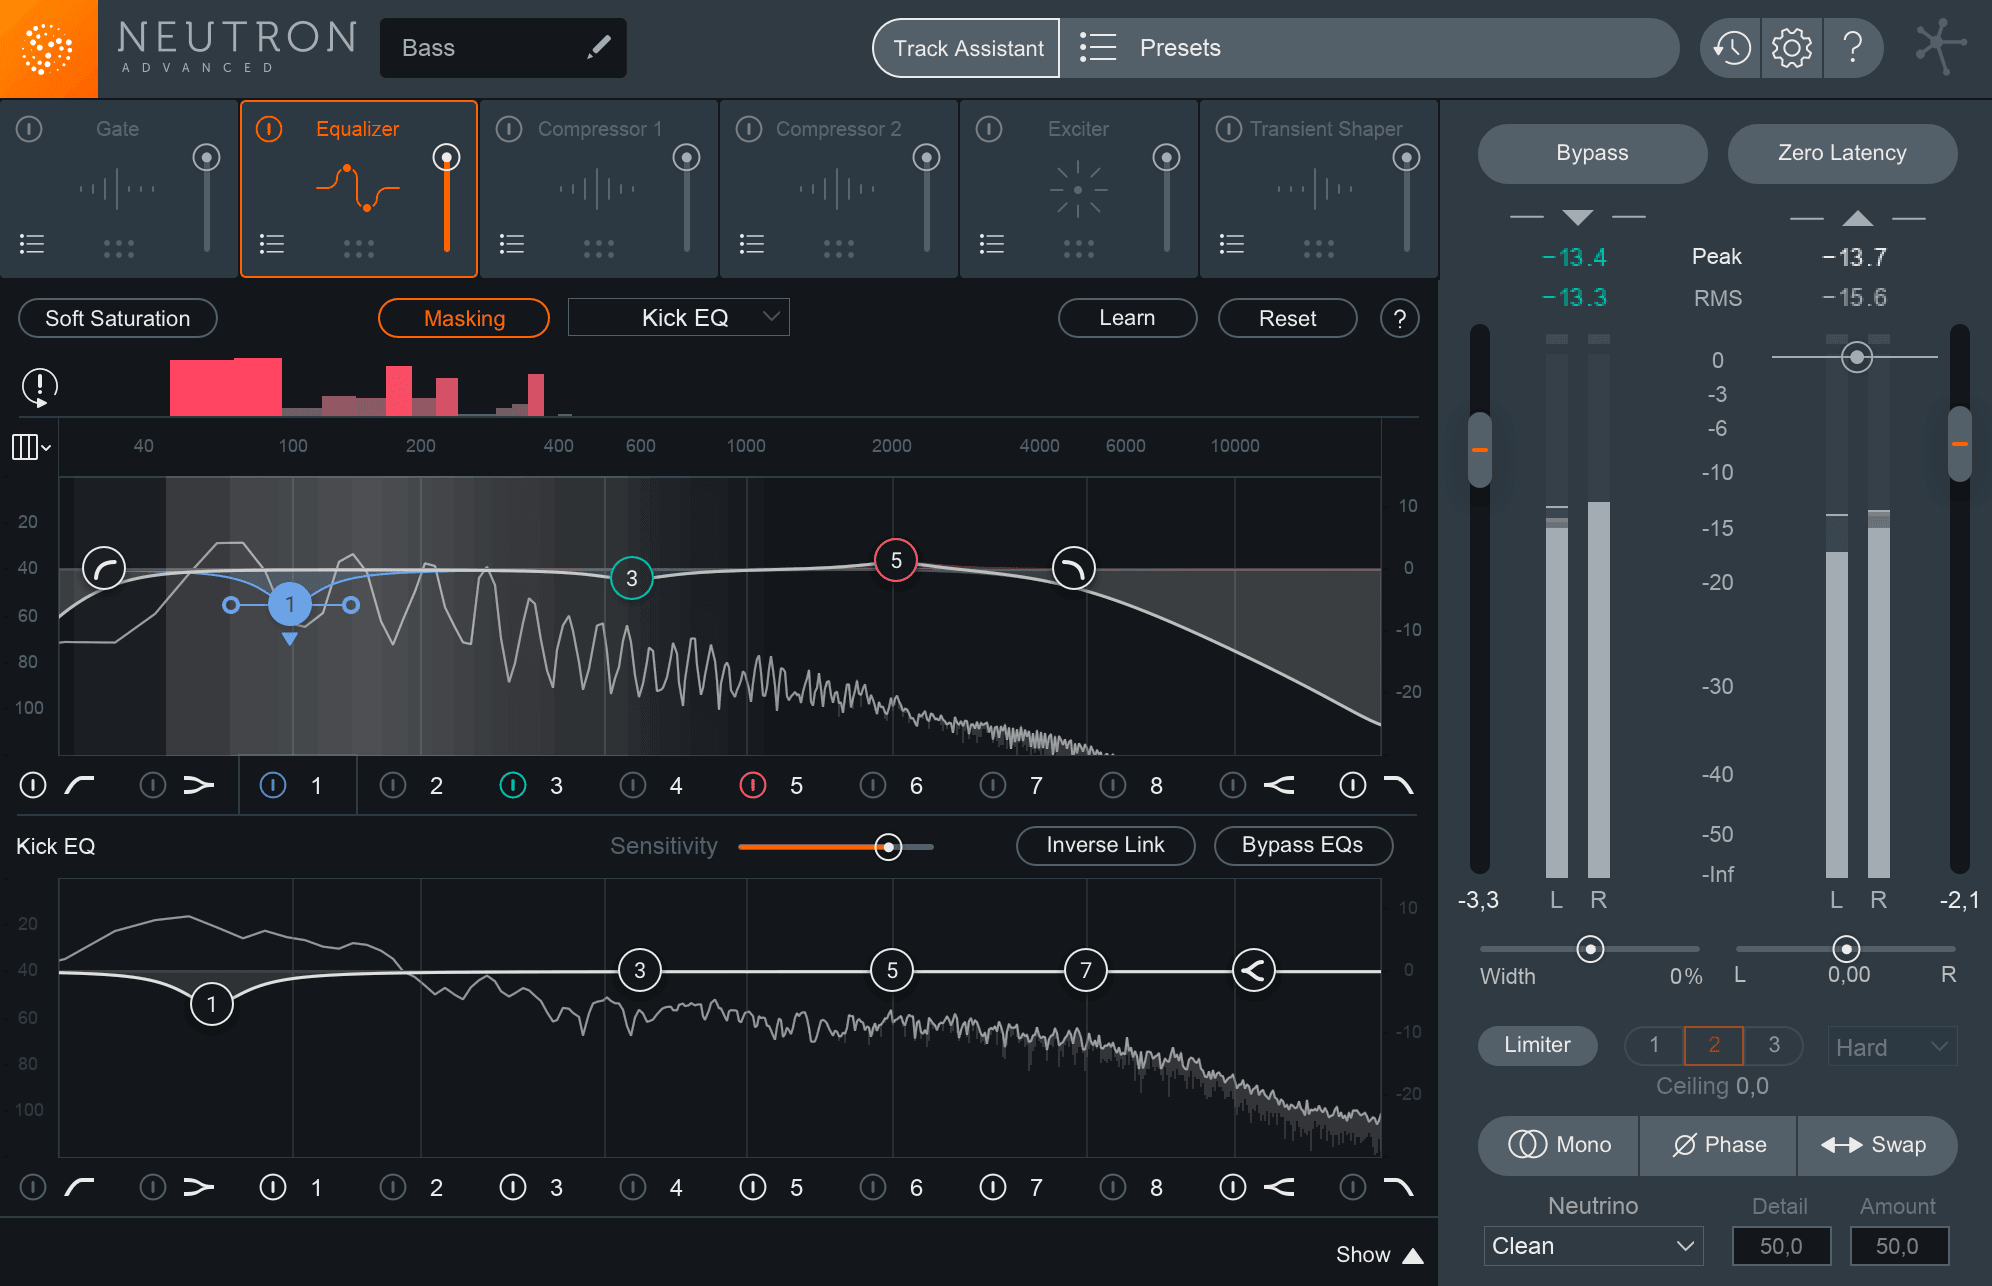Select limiter mode 2
The height and width of the screenshot is (1286, 1992).
click(1714, 1045)
